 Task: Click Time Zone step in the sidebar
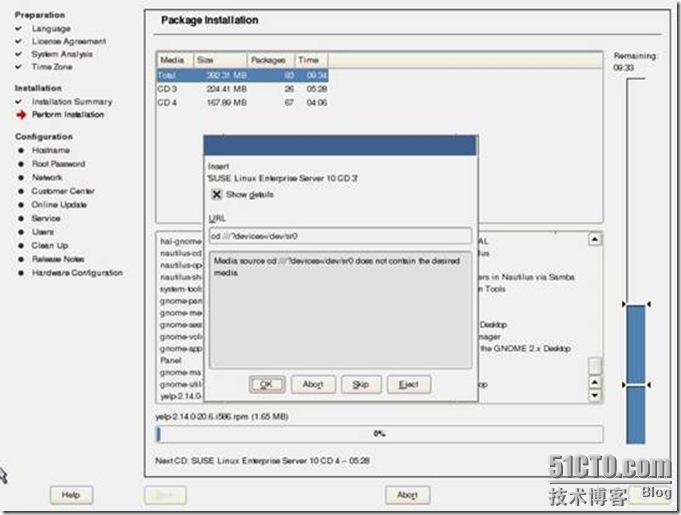52,67
